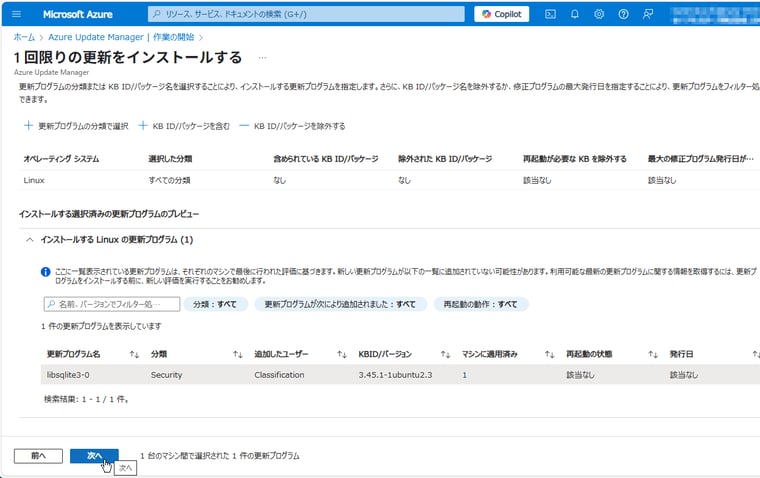Viewport: 760px width, 478px height.
Task: Collapse the インストールする Linux の更新プログラム section
Action: coord(30,239)
